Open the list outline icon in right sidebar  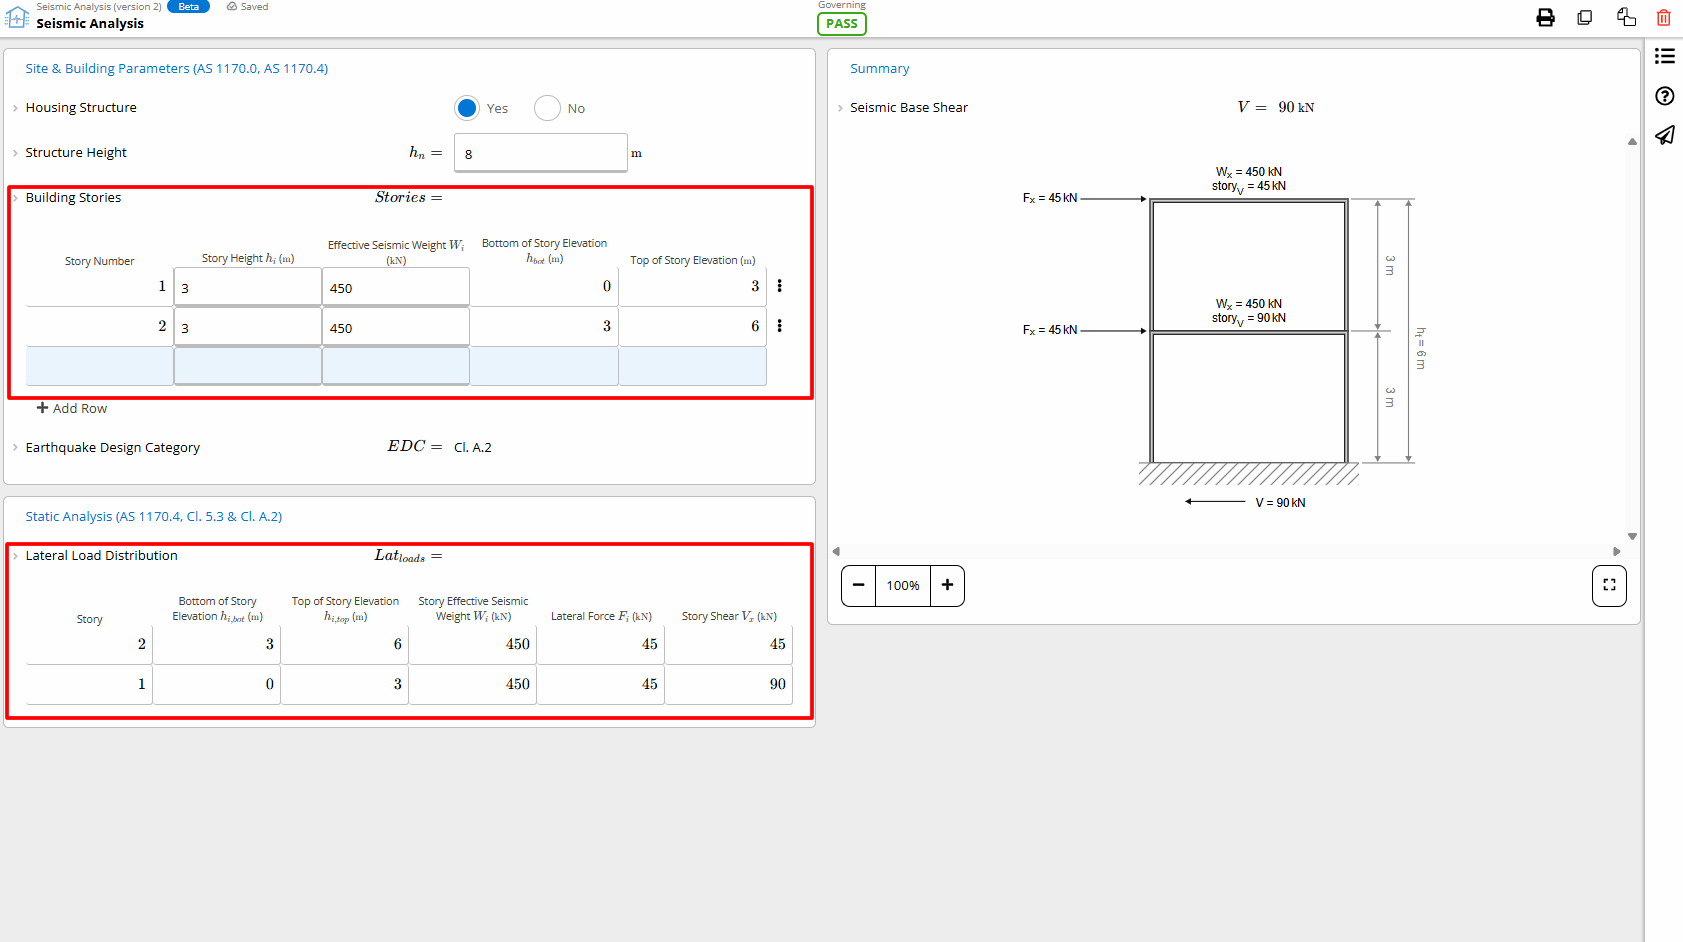1665,56
